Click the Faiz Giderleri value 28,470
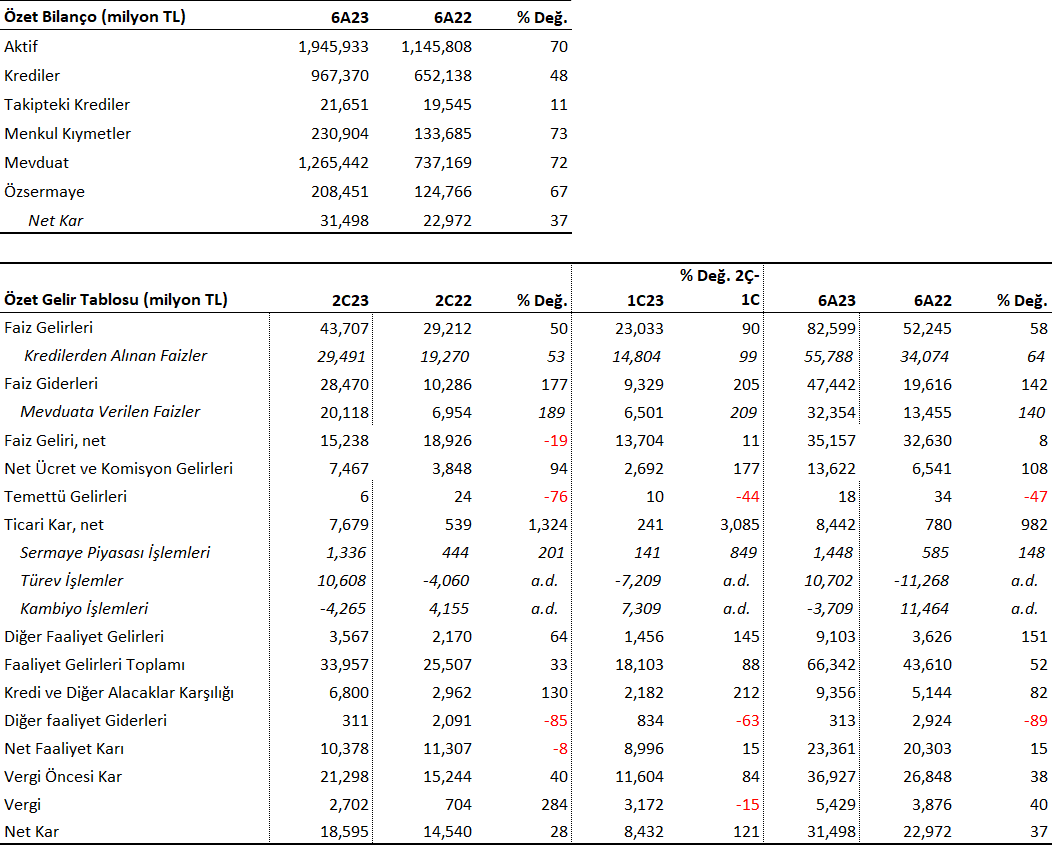 pos(345,385)
